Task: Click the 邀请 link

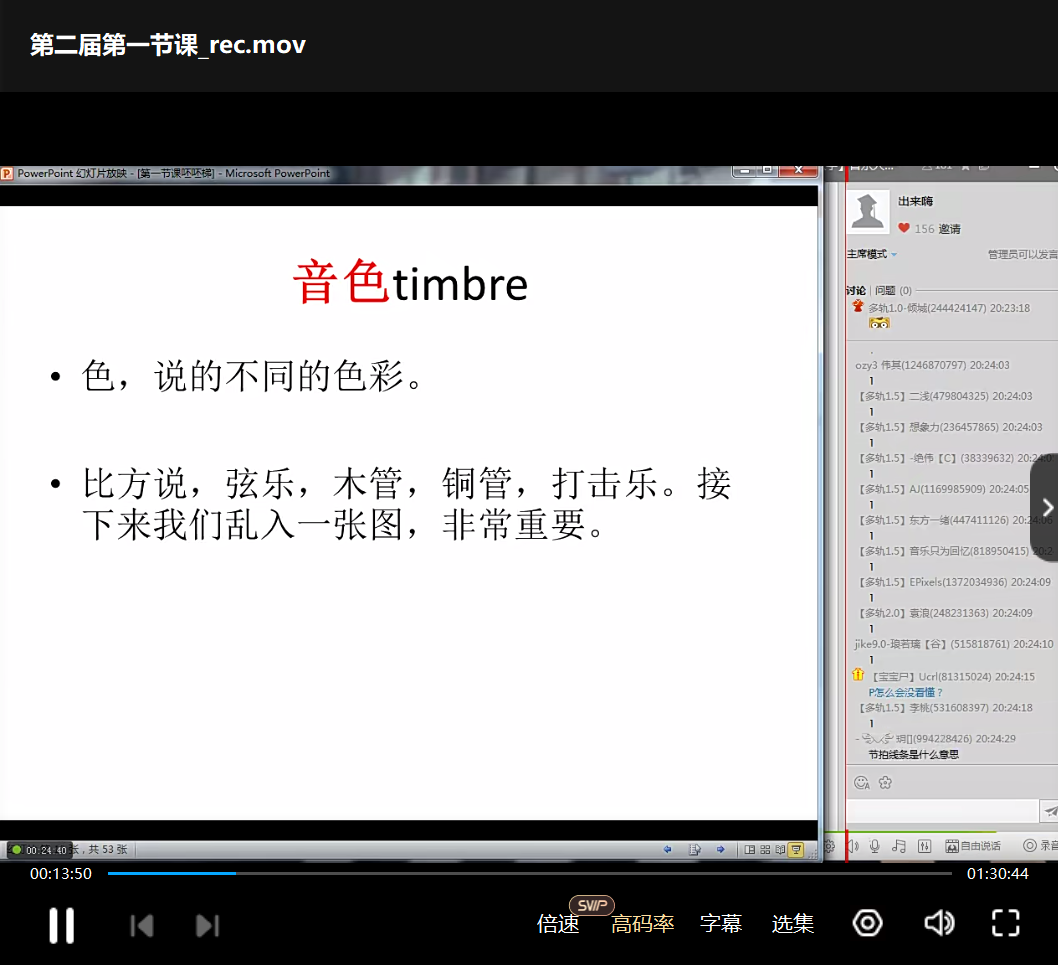Action: click(949, 229)
